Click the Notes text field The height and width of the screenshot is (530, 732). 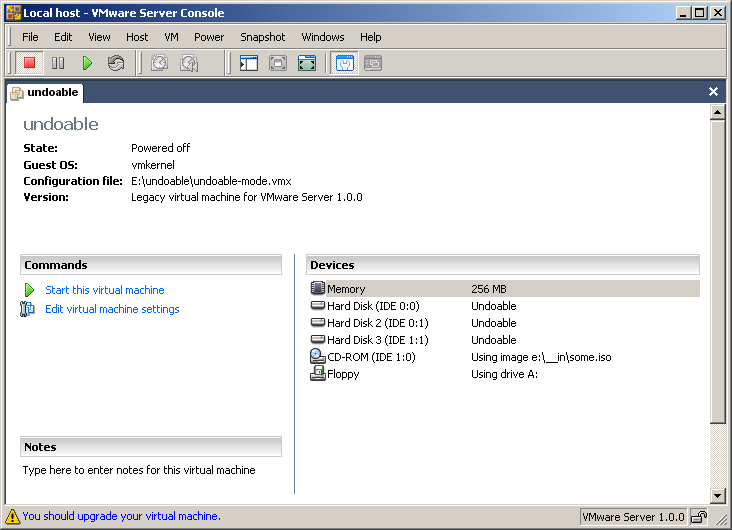click(x=150, y=470)
